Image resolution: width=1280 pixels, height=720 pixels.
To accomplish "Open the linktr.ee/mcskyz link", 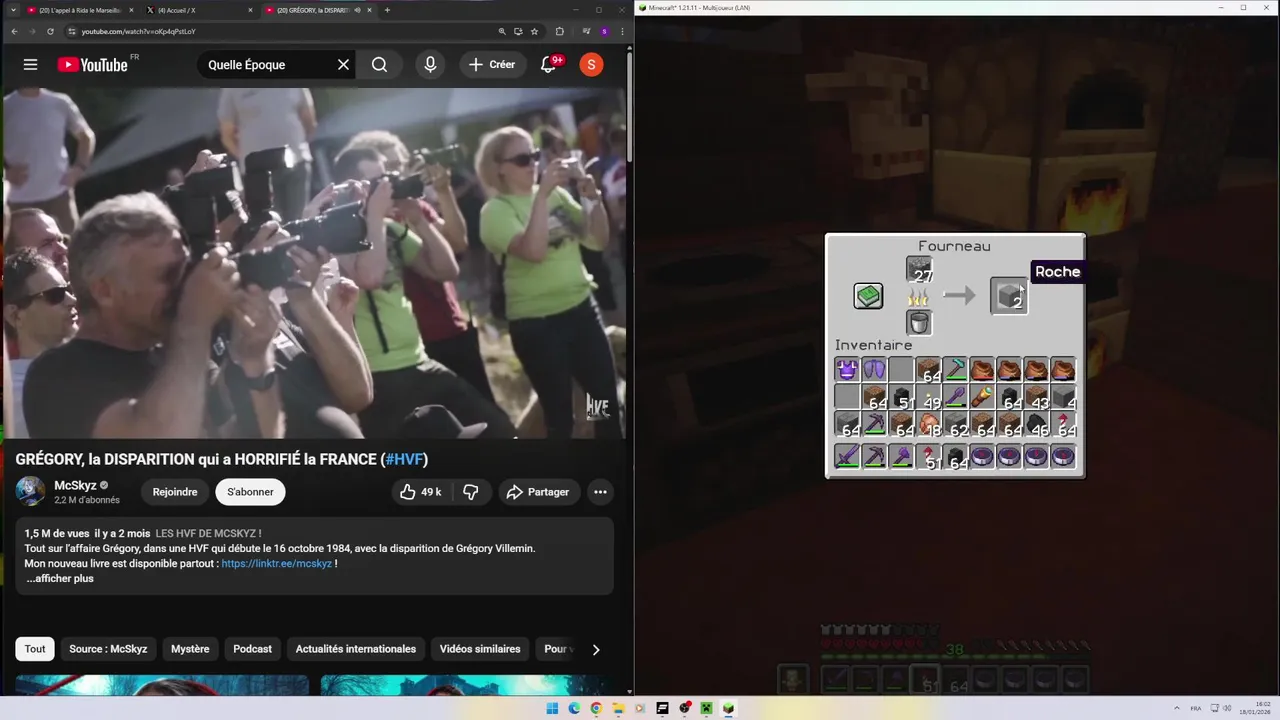I will coord(277,563).
